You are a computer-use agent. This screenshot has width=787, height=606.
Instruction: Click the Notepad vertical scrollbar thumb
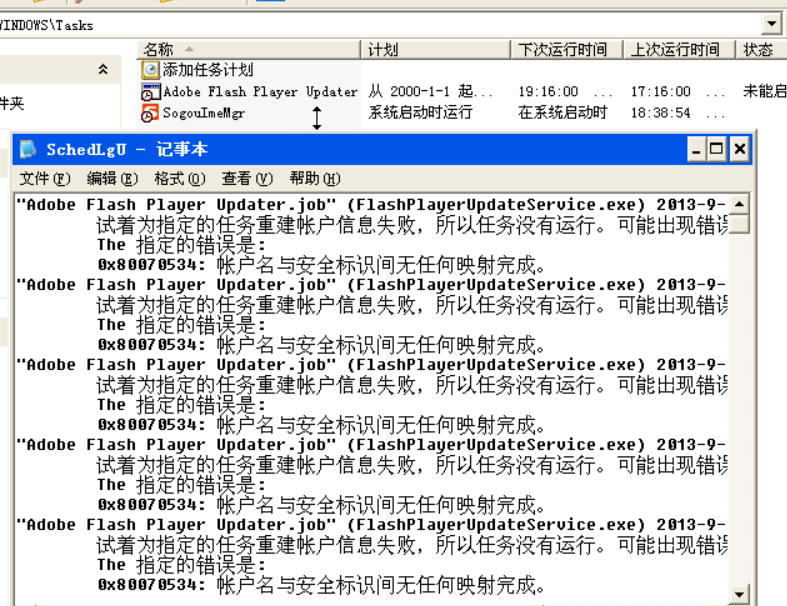click(x=739, y=223)
